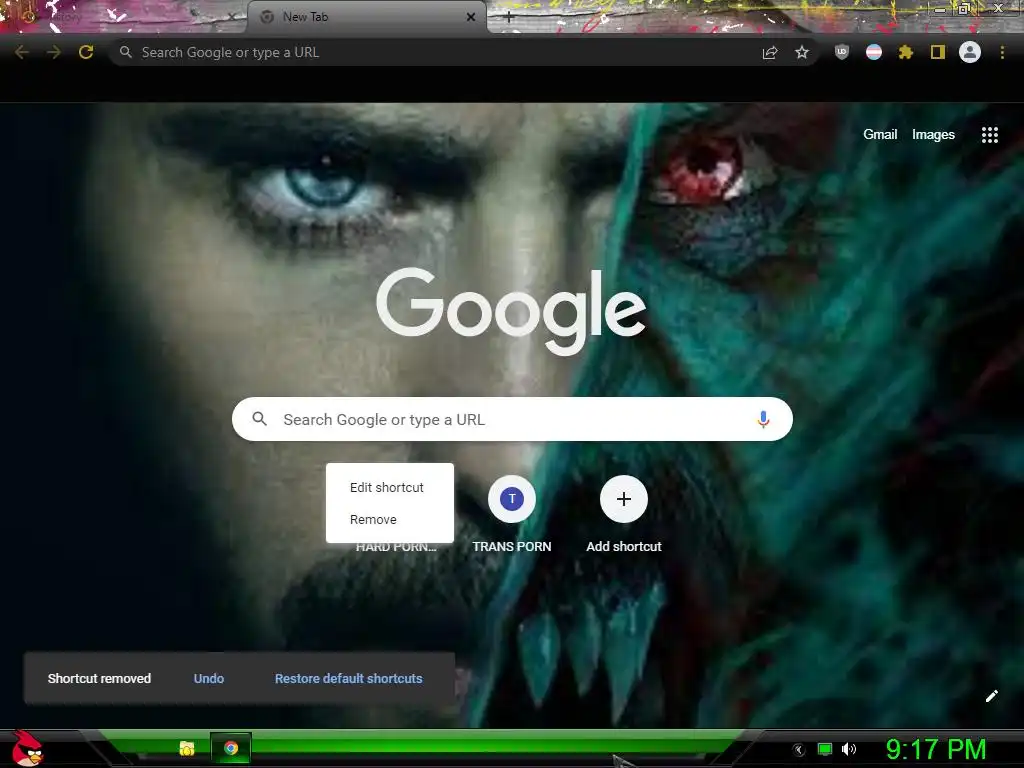
Task: Switch to the New Tab tab
Action: 366,17
